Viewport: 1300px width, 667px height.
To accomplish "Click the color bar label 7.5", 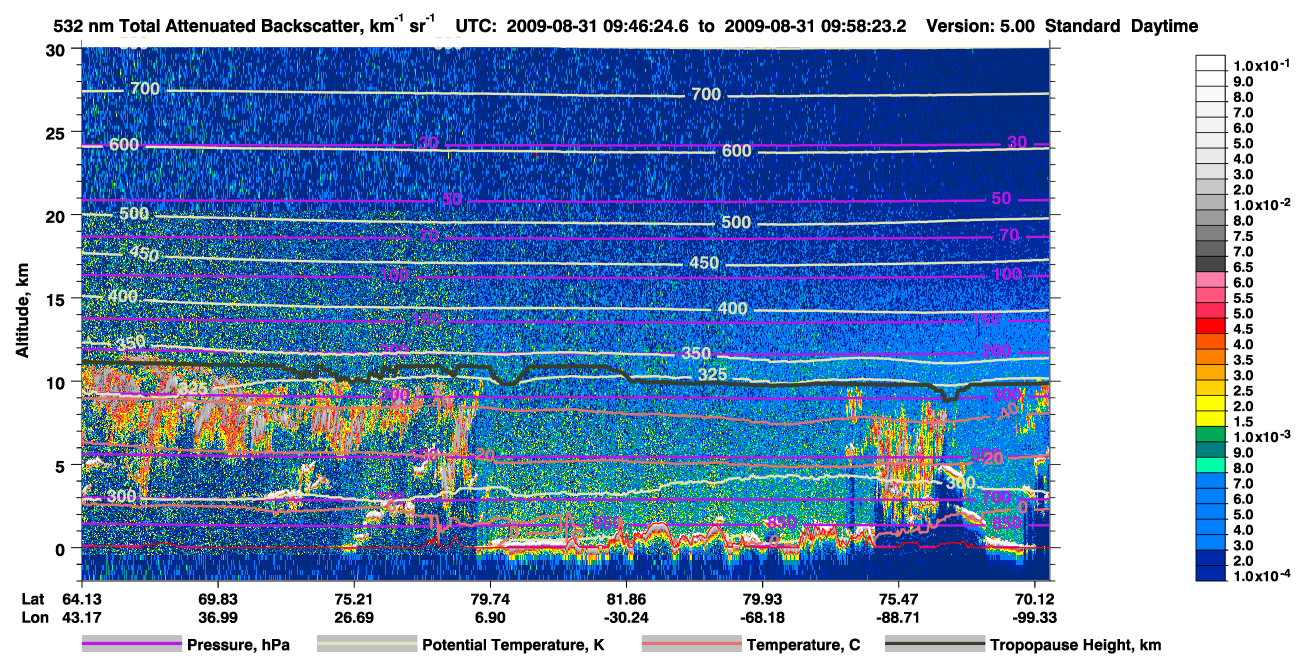I will coord(1242,236).
